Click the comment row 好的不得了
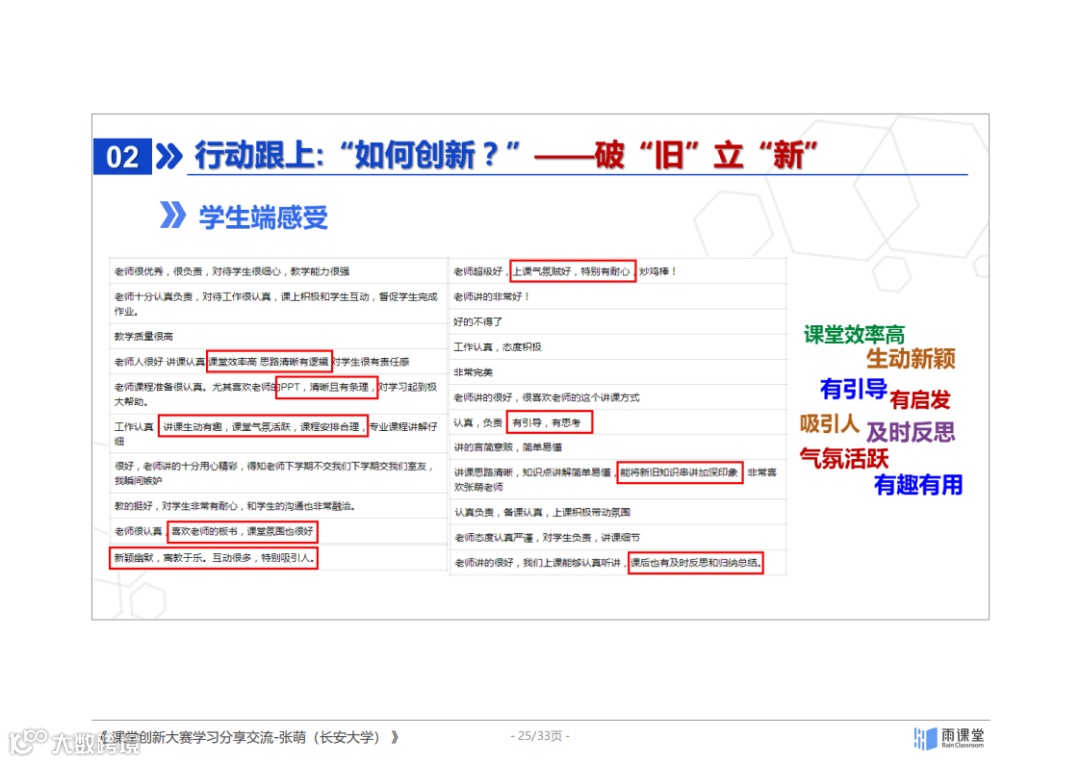Viewport: 1080px width, 763px height. coord(618,322)
